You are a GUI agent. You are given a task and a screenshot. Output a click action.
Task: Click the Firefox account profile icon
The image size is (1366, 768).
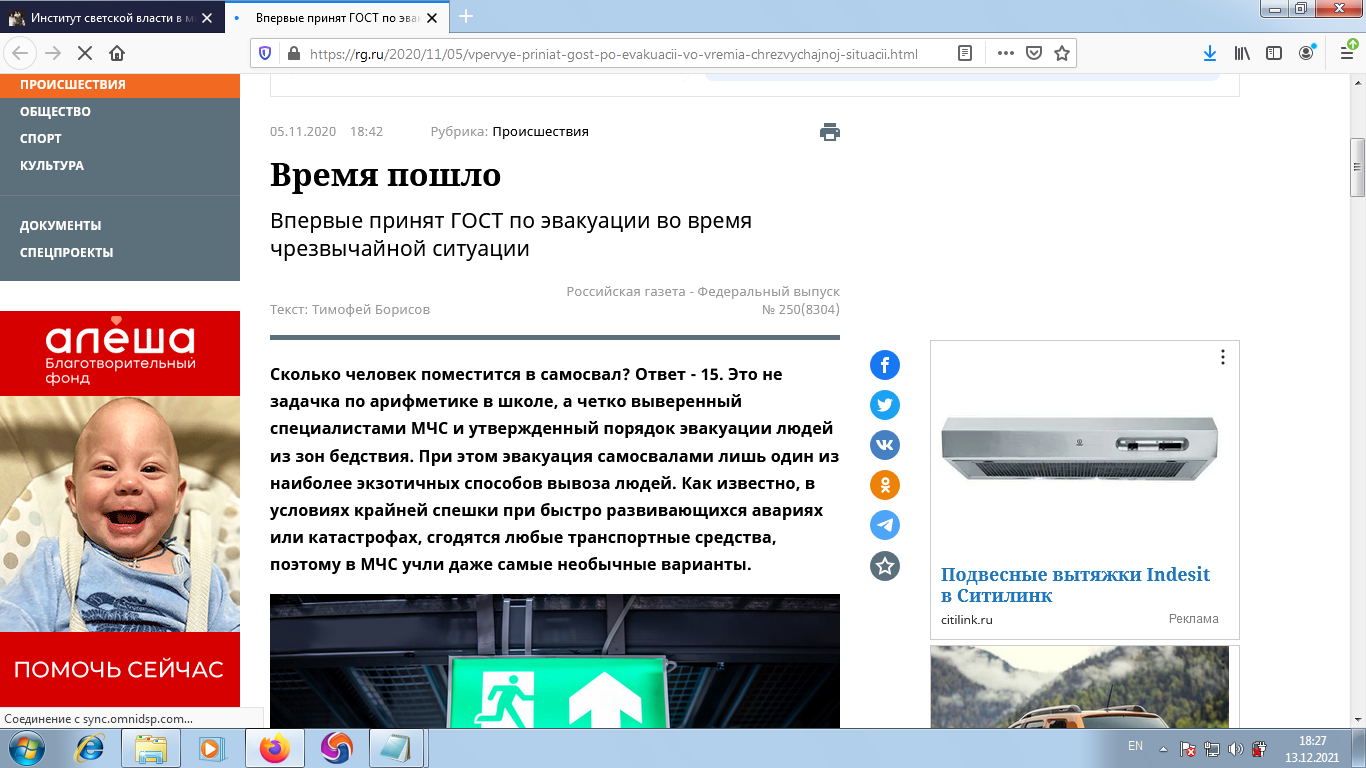(x=1305, y=53)
